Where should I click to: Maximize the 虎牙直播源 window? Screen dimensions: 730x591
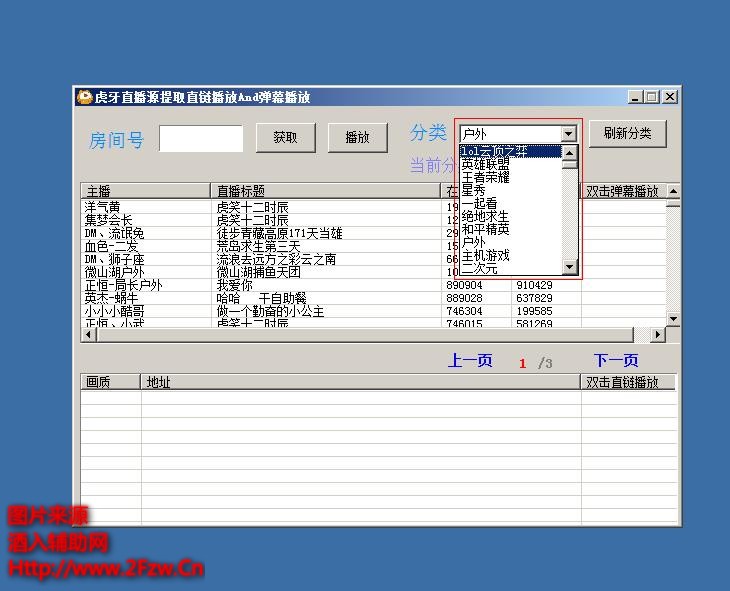(652, 97)
